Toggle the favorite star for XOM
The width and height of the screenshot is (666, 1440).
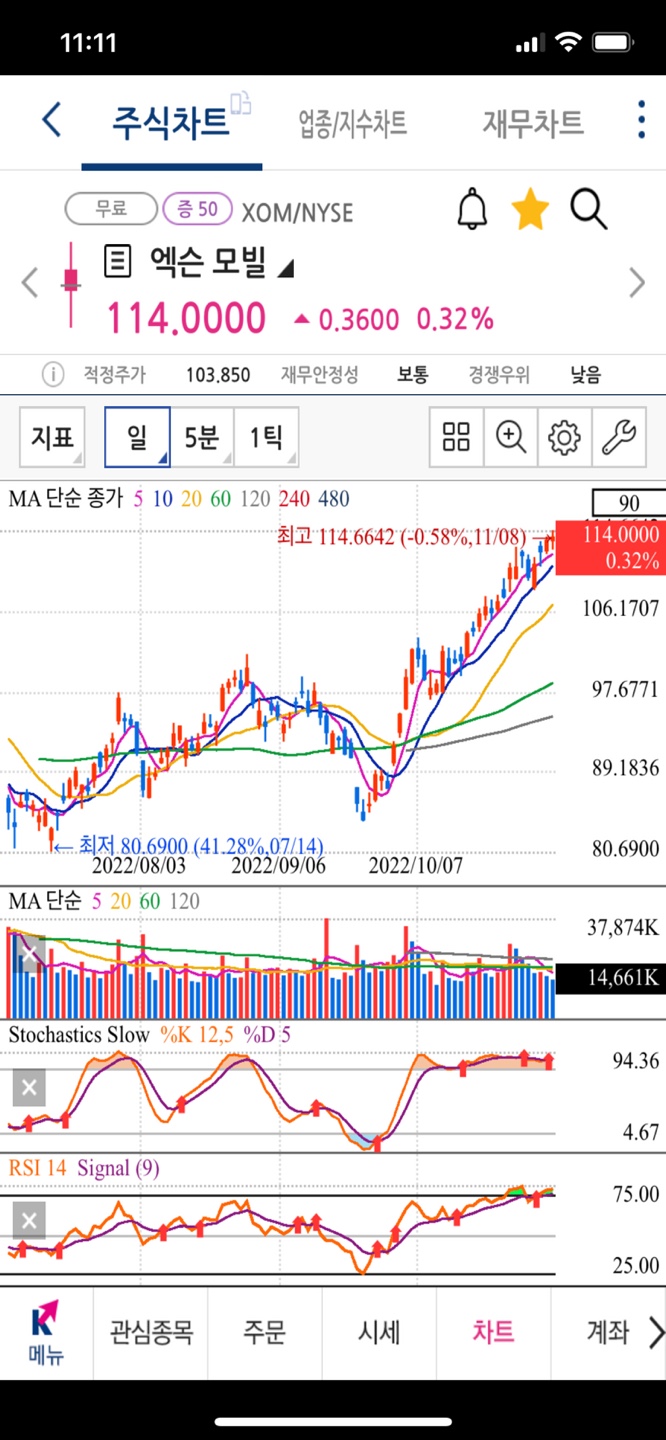pyautogui.click(x=530, y=209)
